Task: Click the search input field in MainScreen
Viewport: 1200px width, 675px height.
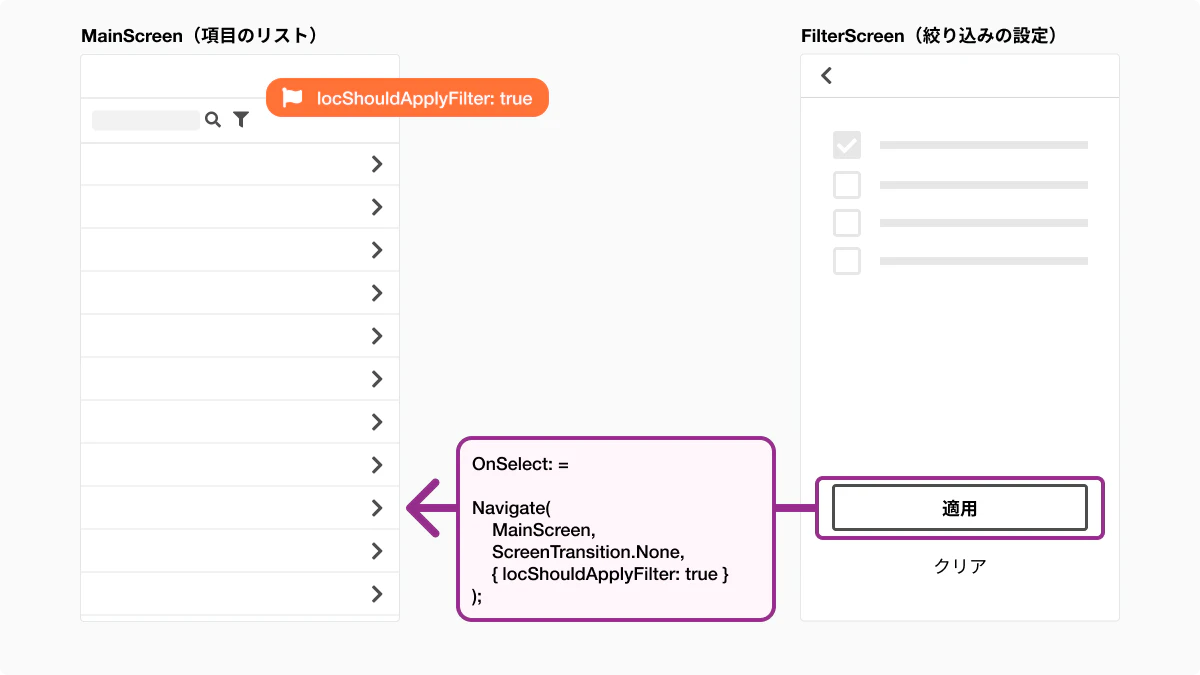Action: coord(146,120)
